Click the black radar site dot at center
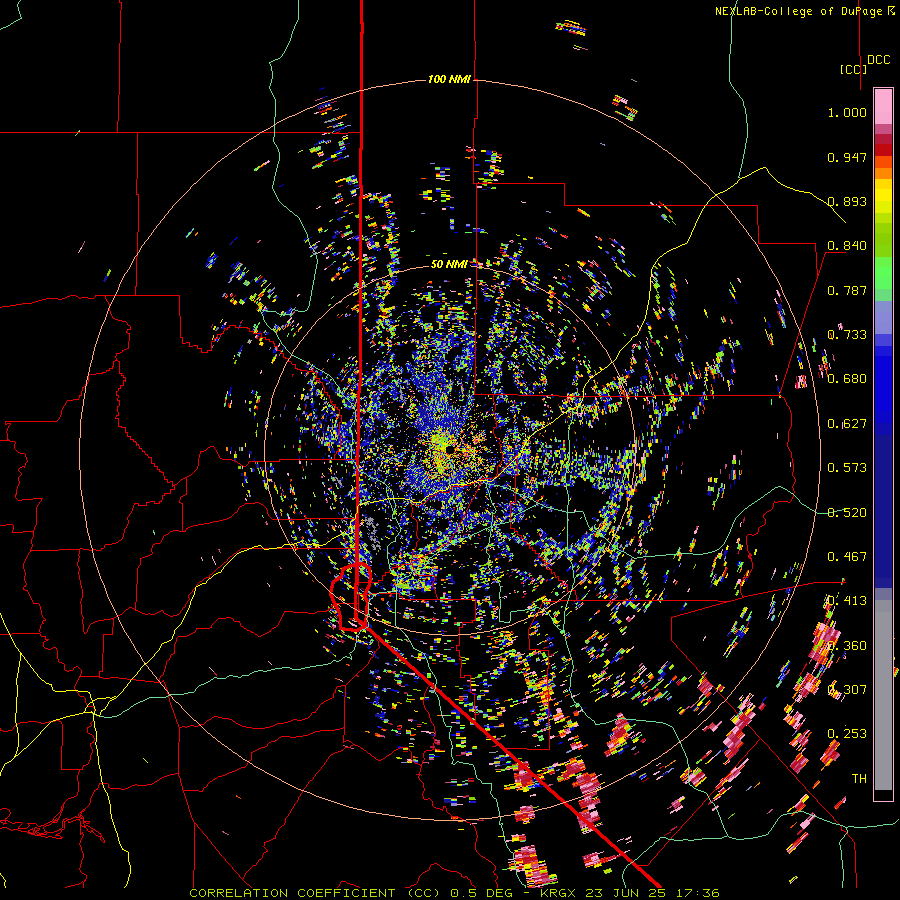This screenshot has width=900, height=900. (x=449, y=450)
